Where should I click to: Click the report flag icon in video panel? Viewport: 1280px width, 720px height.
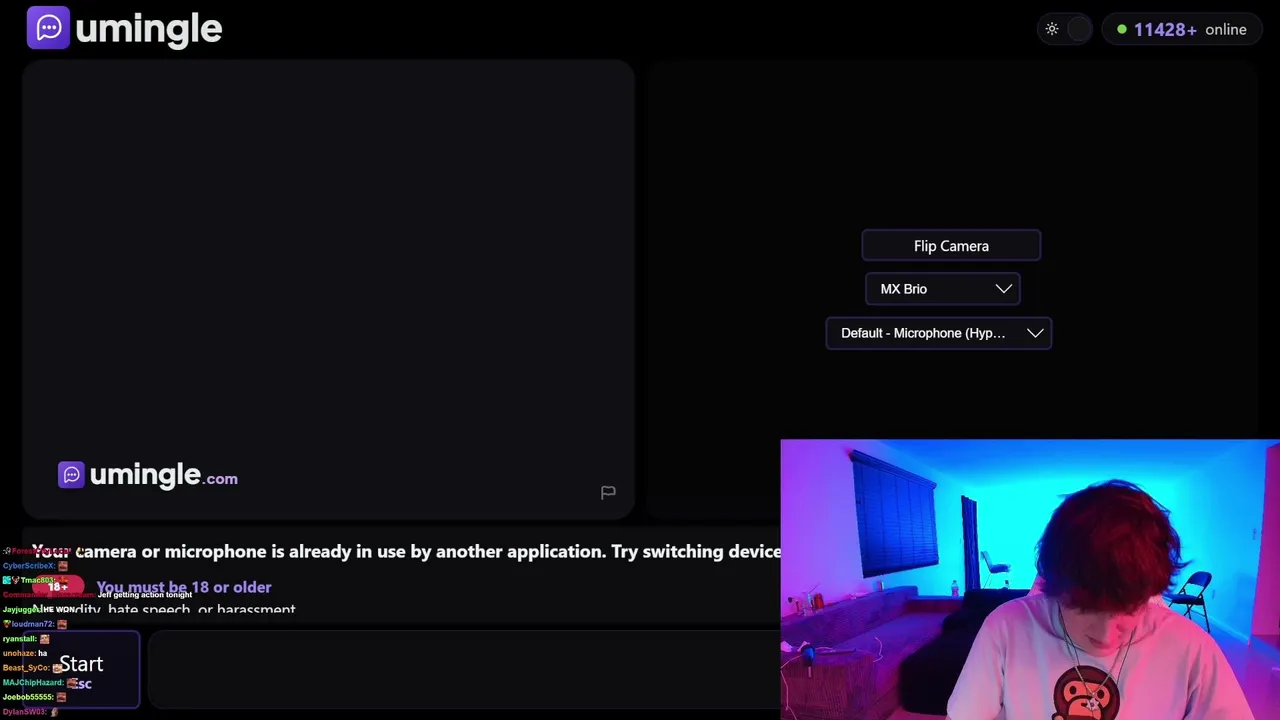608,492
